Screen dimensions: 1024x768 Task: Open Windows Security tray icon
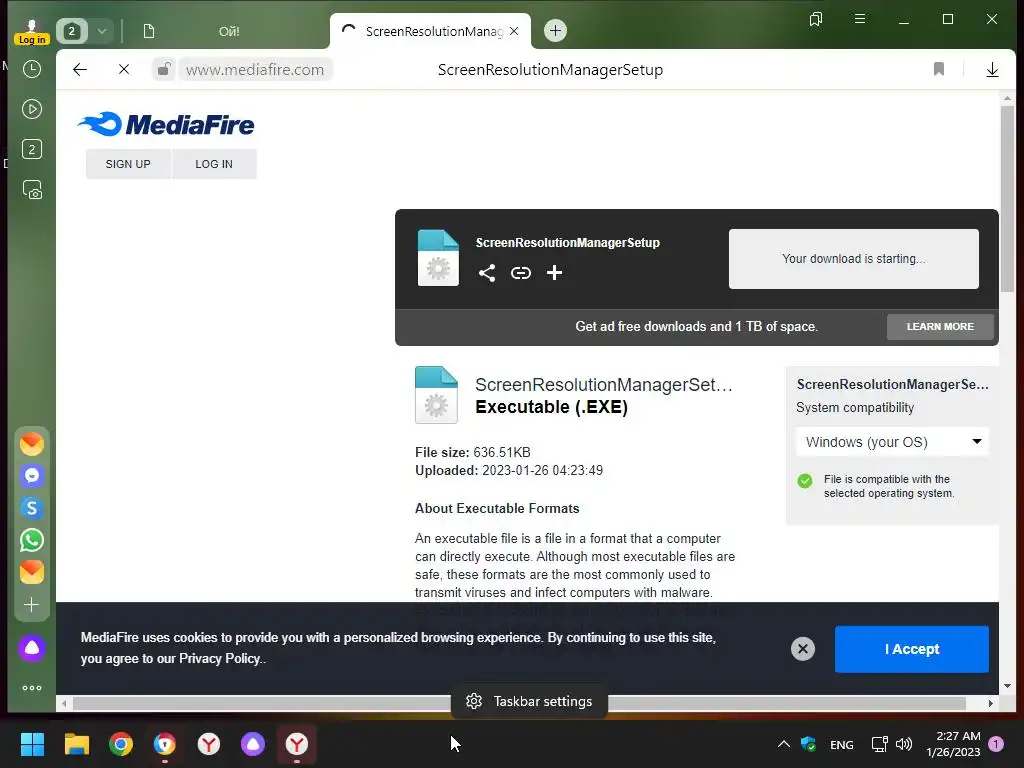click(808, 744)
